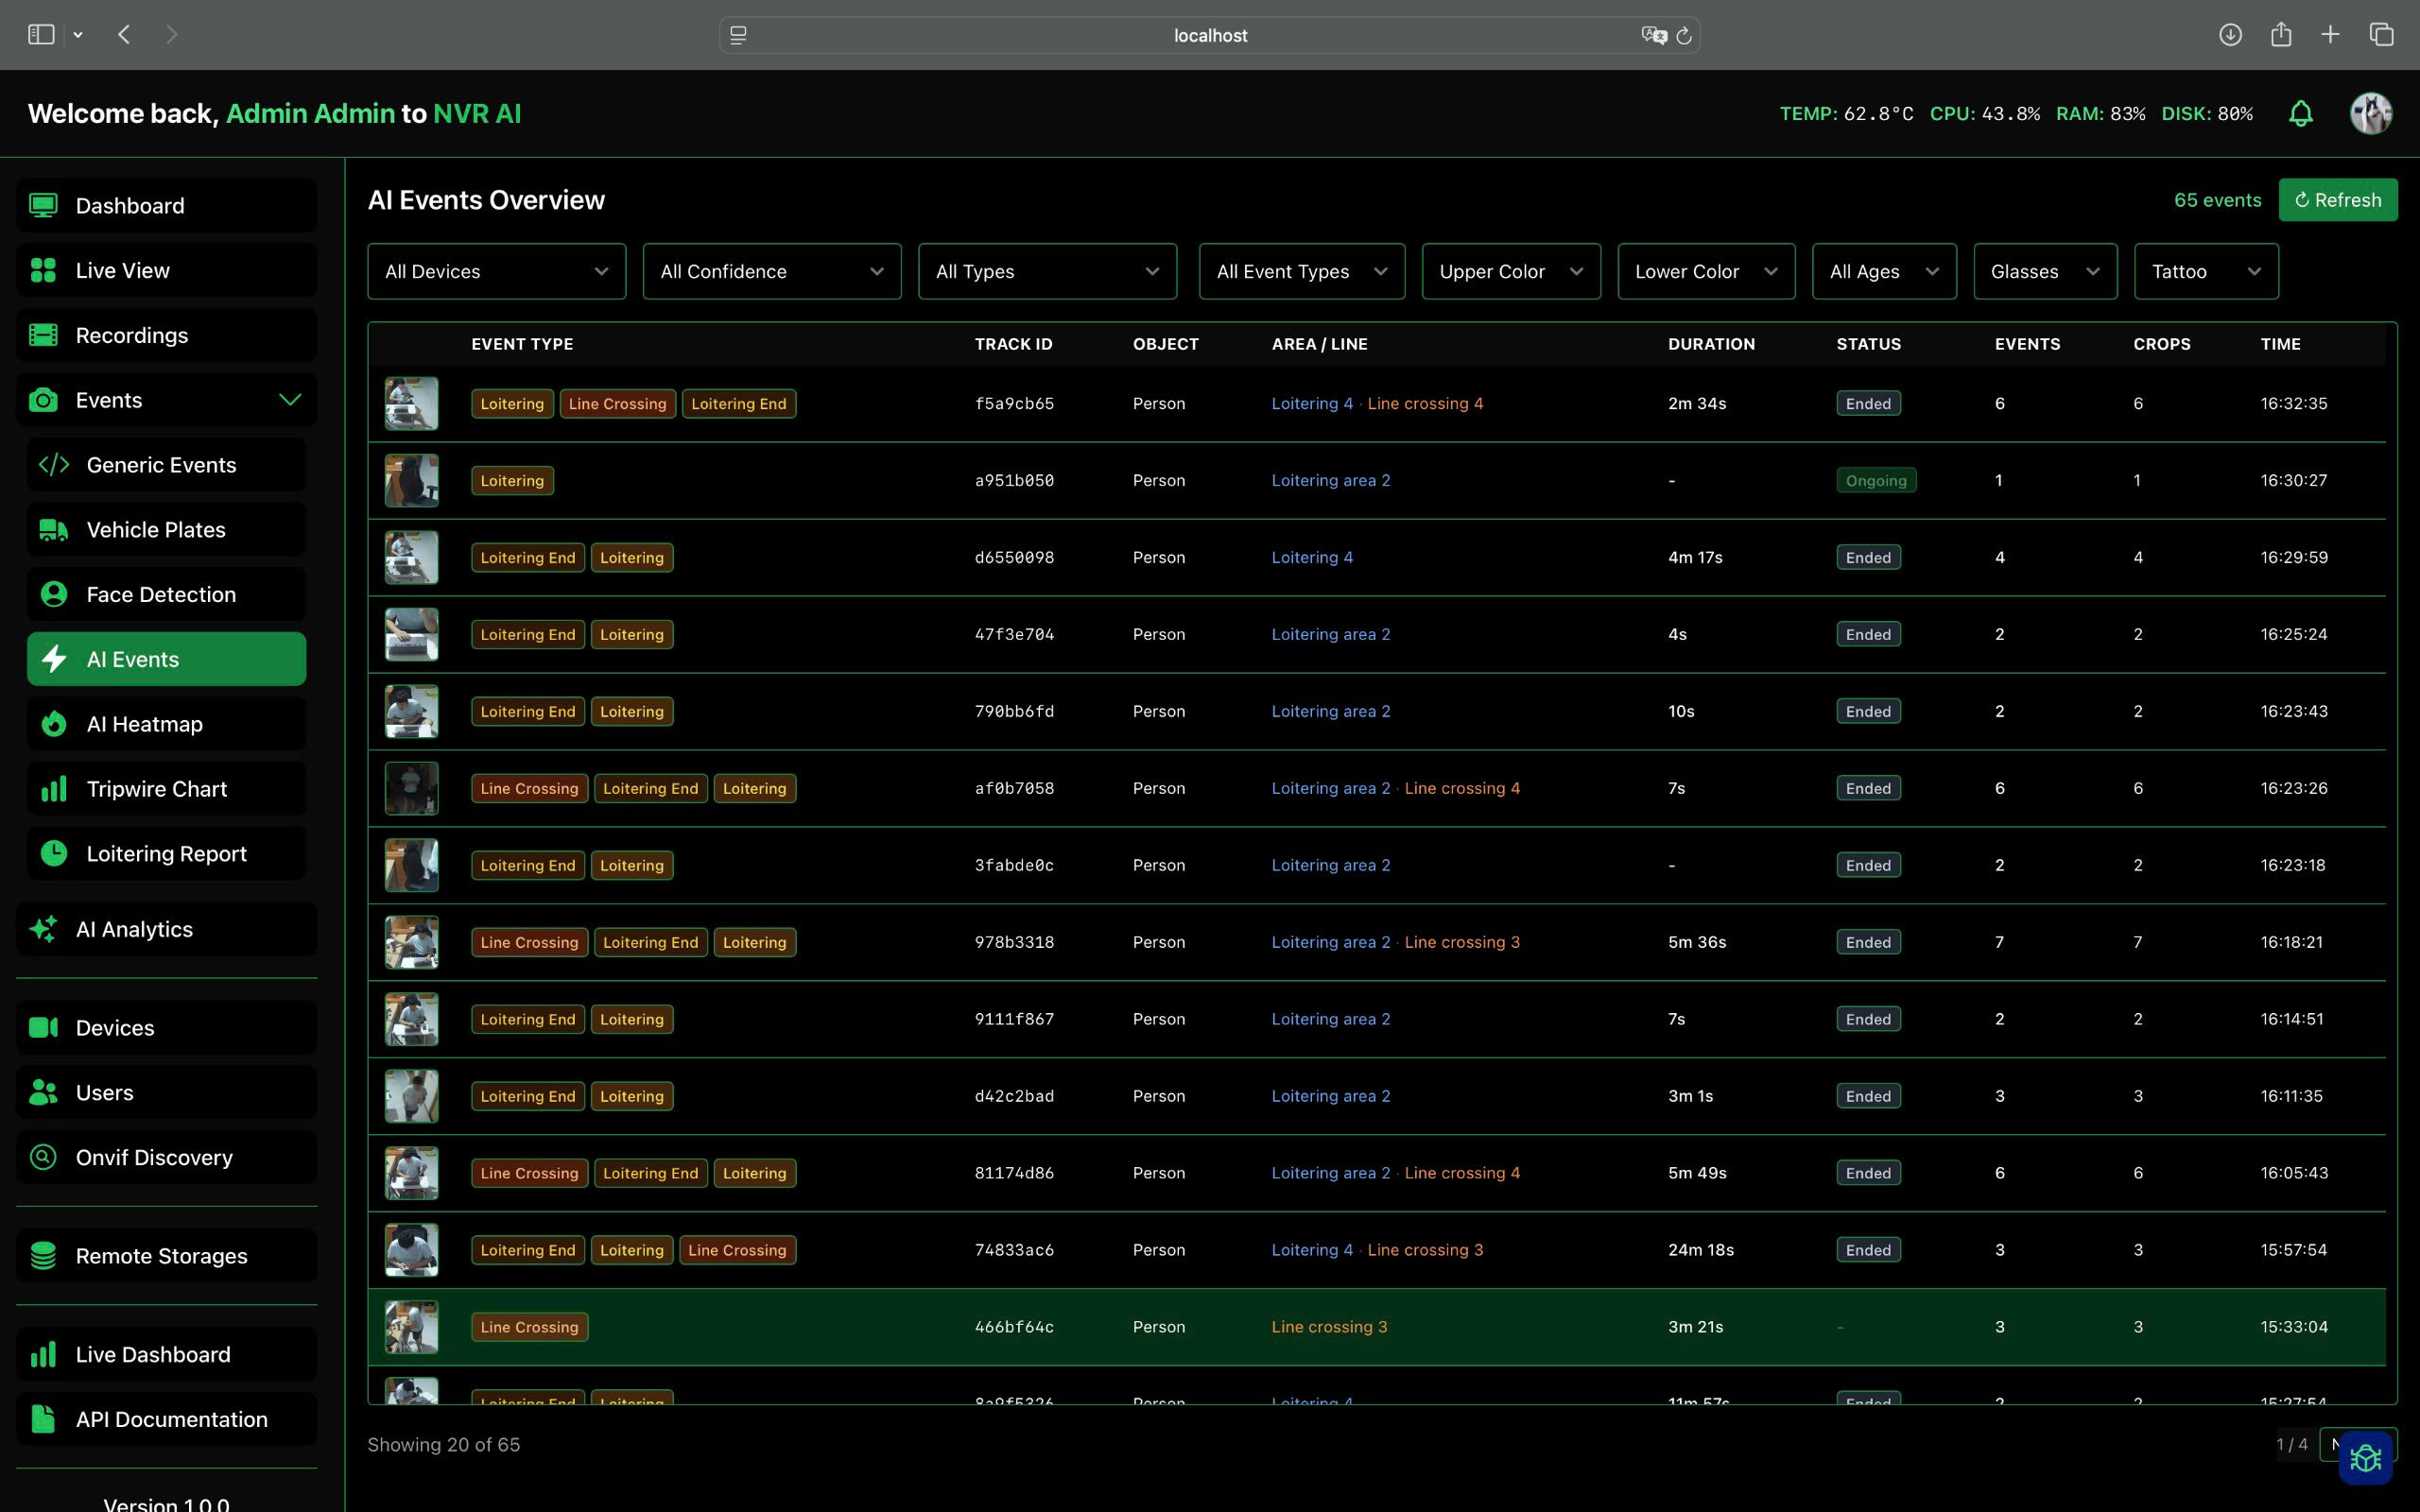The width and height of the screenshot is (2420, 1512).
Task: Click the CPU usage indicator in the header
Action: (x=1985, y=113)
